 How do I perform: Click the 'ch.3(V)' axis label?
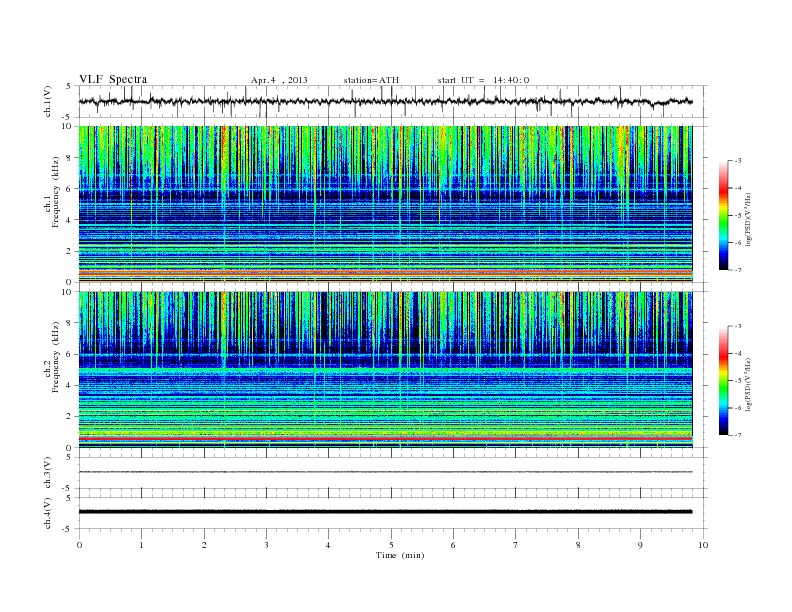tap(47, 473)
